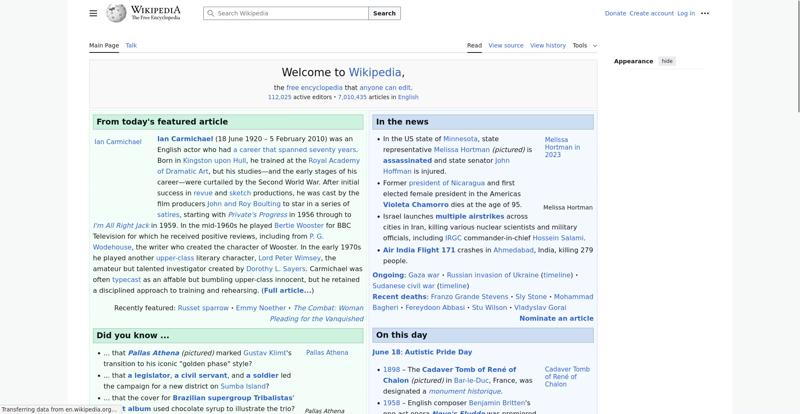Click the free encyclopedia link
Image resolution: width=800 pixels, height=414 pixels.
[314, 88]
